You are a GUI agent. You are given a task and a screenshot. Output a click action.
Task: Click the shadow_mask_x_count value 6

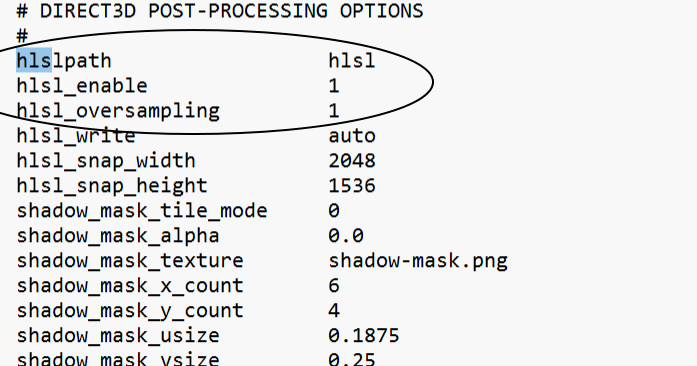click(334, 285)
